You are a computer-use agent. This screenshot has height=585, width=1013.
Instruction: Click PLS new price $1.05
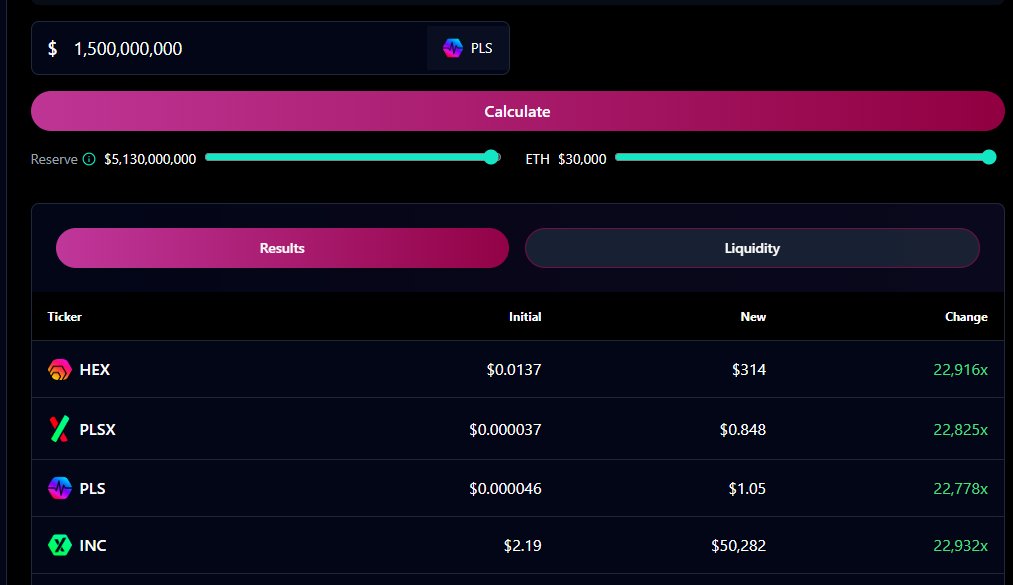pos(747,488)
